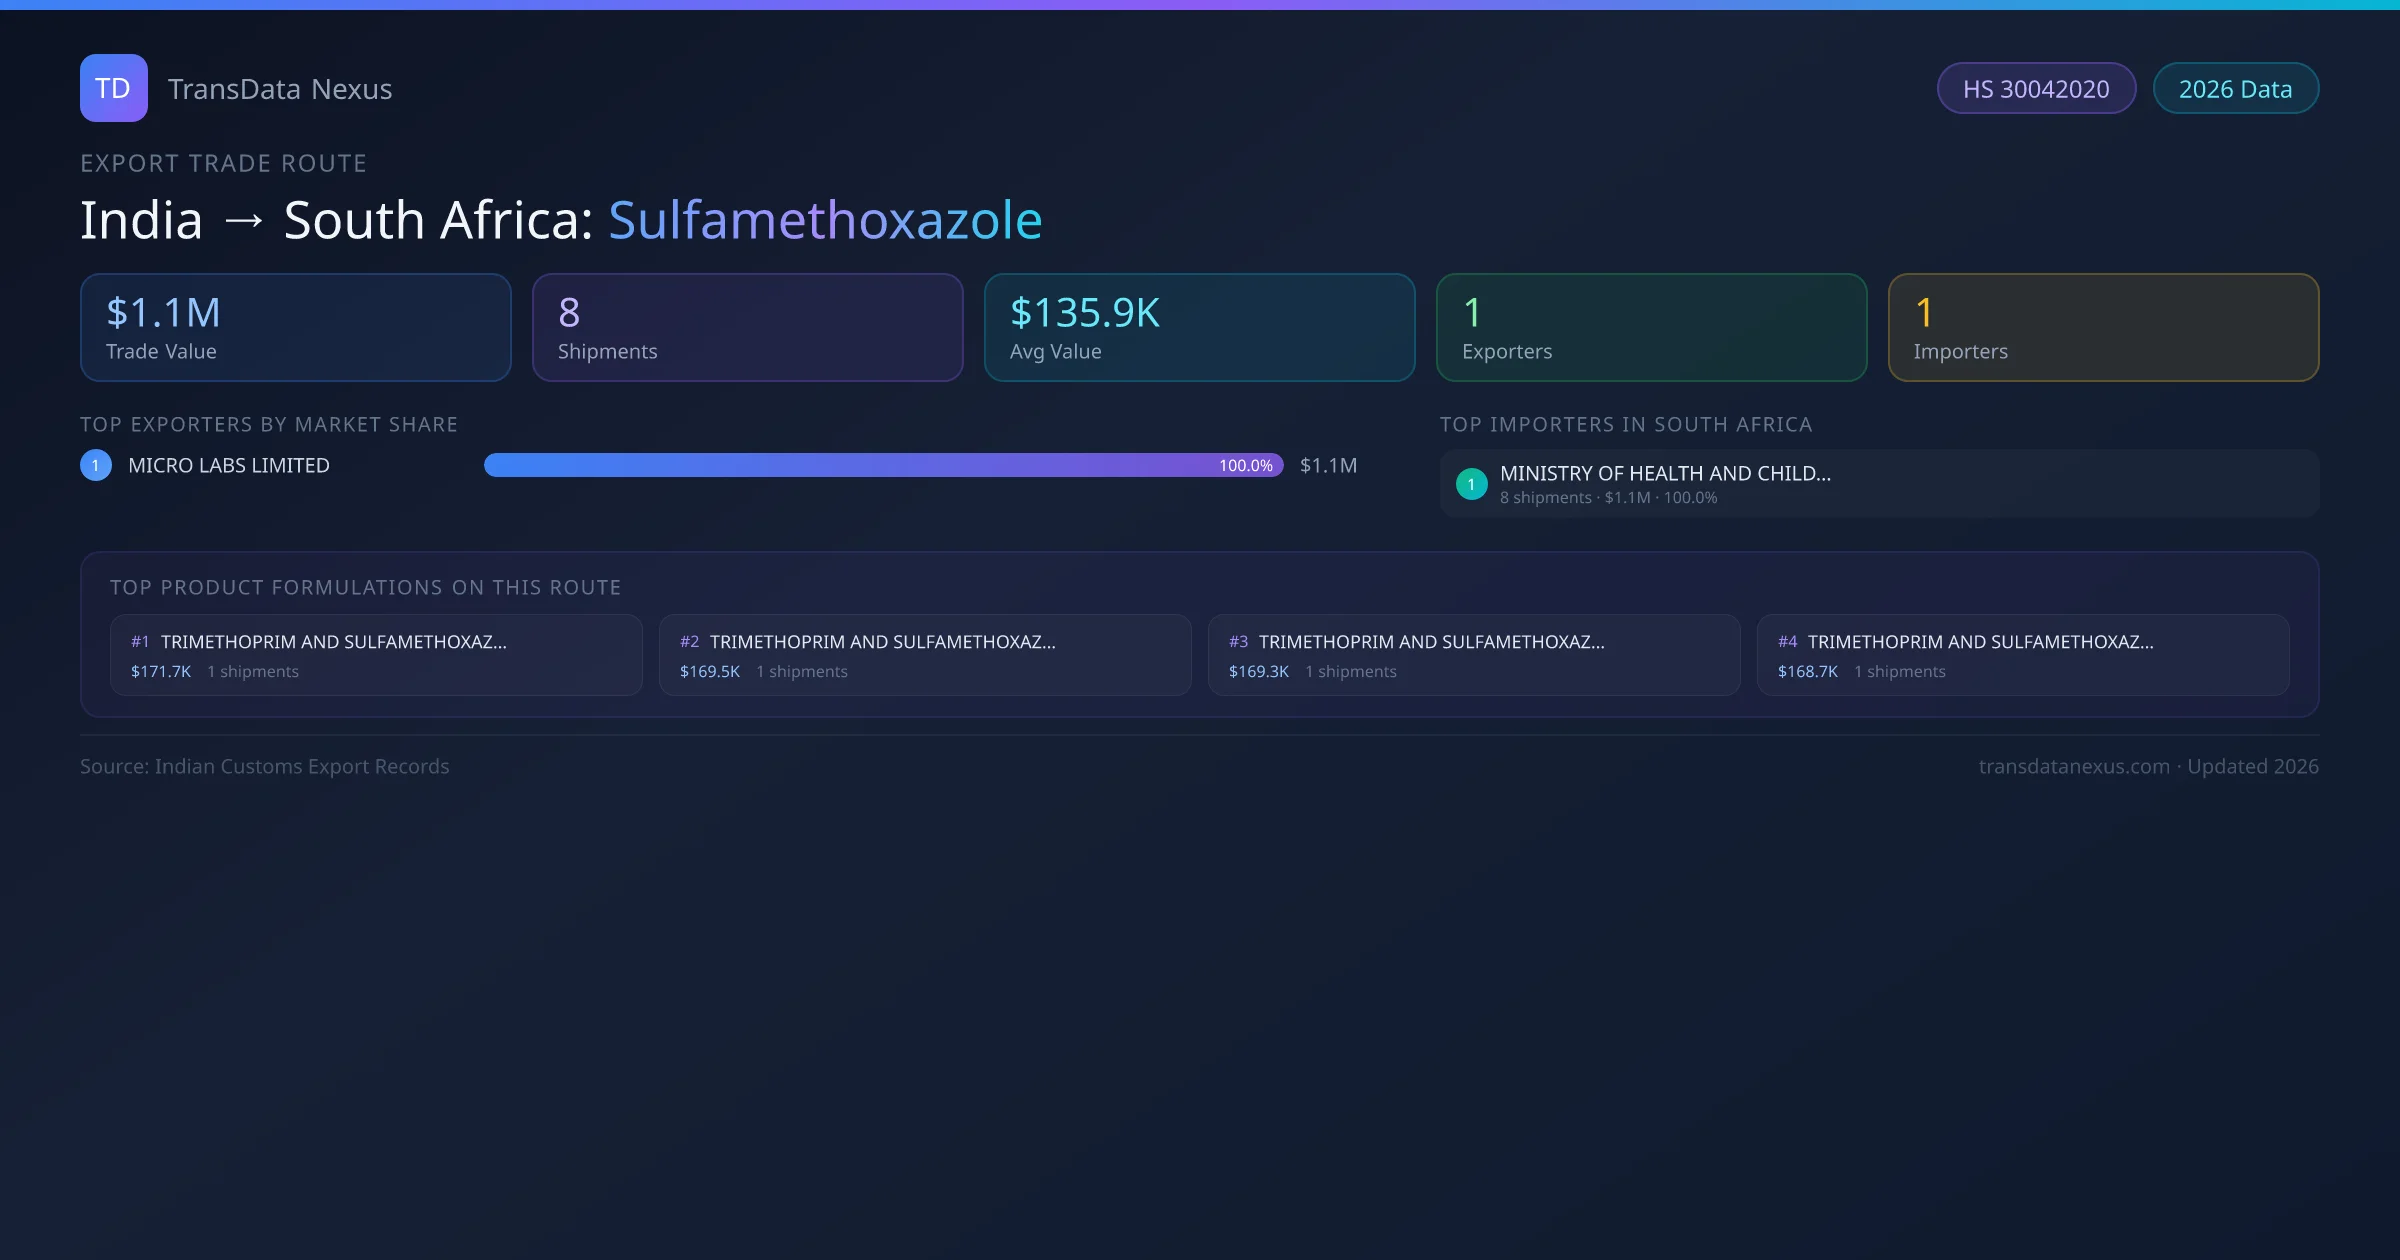The width and height of the screenshot is (2400, 1260).
Task: Select the 8 Shipments card
Action: click(x=747, y=328)
